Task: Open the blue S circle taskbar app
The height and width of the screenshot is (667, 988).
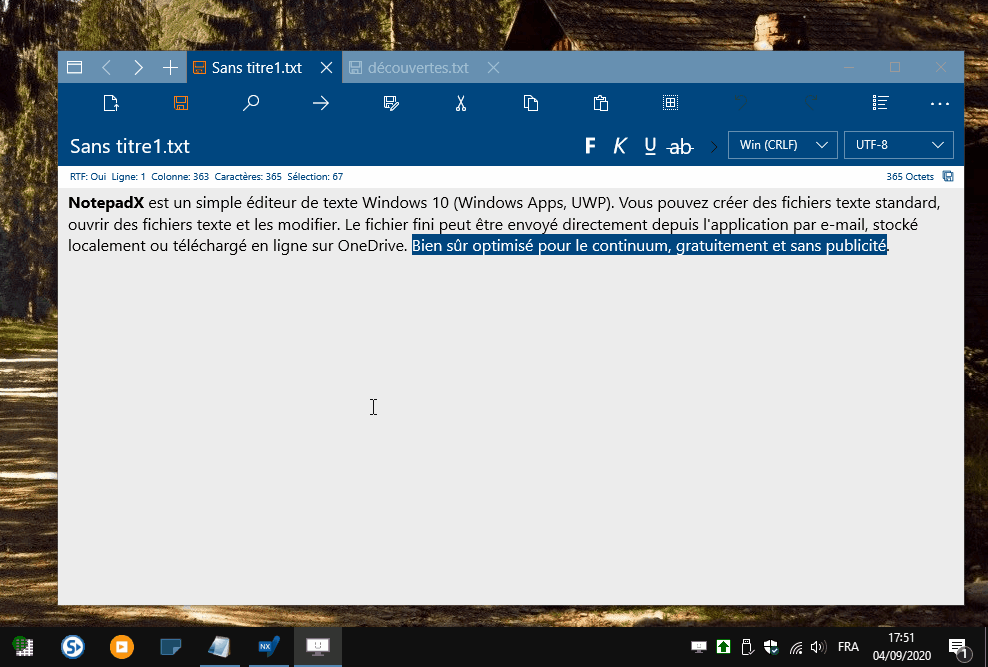Action: point(72,647)
